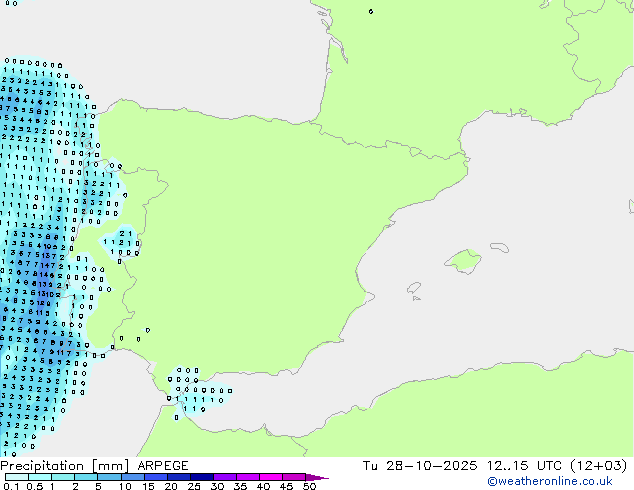Click the "50" value on the legend scale

(309, 486)
